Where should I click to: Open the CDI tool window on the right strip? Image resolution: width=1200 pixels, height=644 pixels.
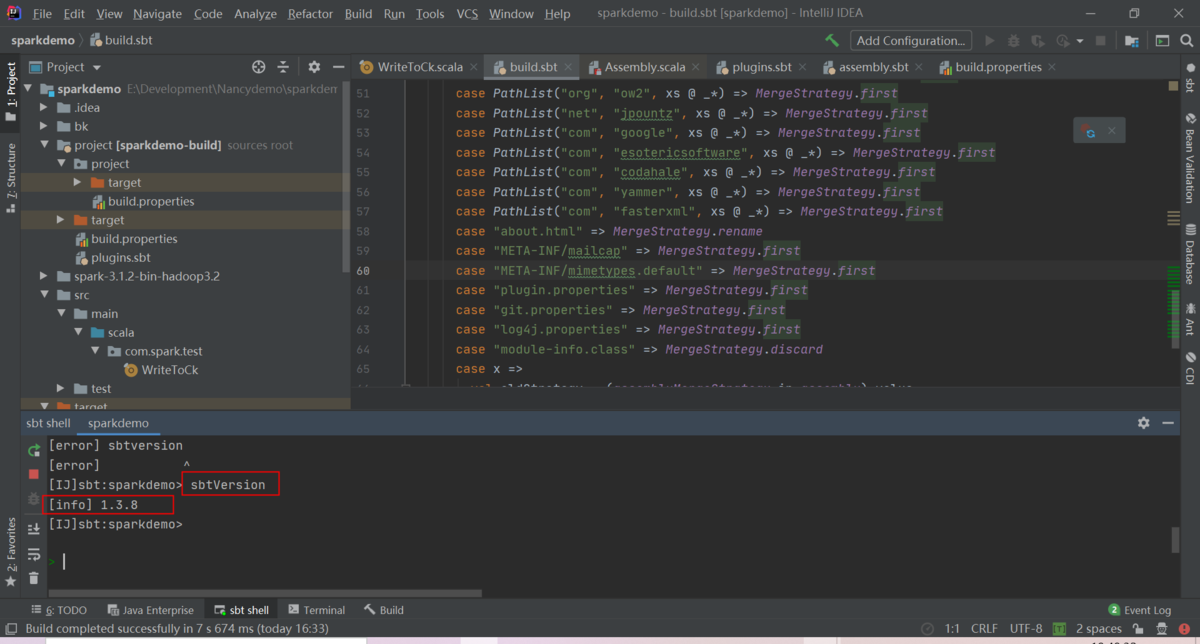(x=1190, y=367)
